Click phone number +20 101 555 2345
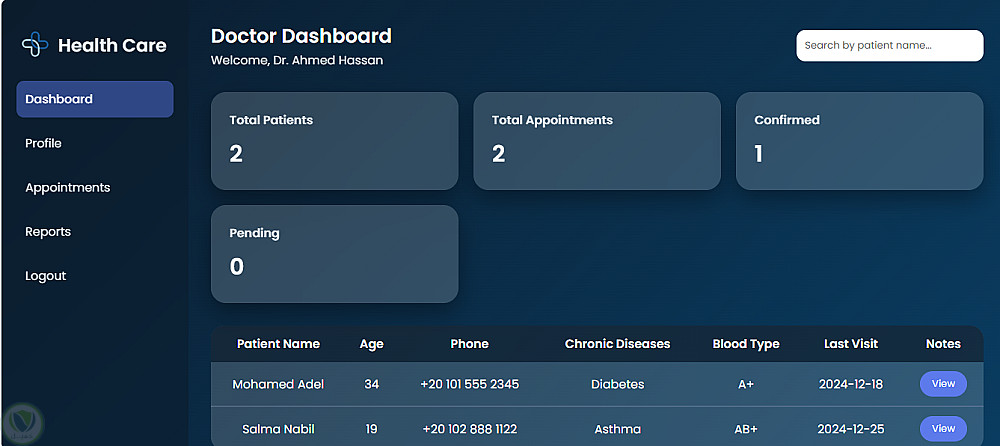Image resolution: width=1000 pixels, height=446 pixels. (469, 384)
